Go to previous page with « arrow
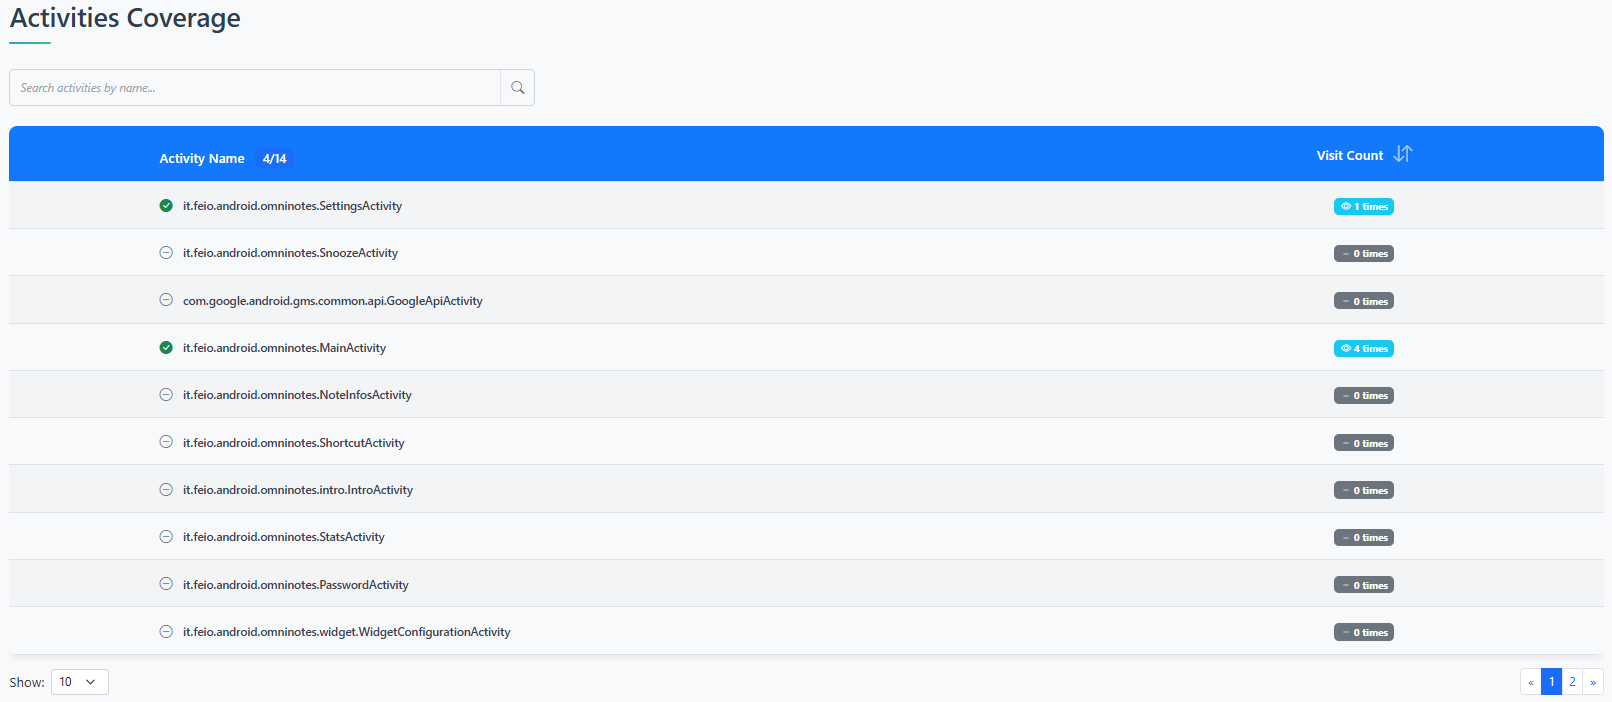 (1530, 682)
